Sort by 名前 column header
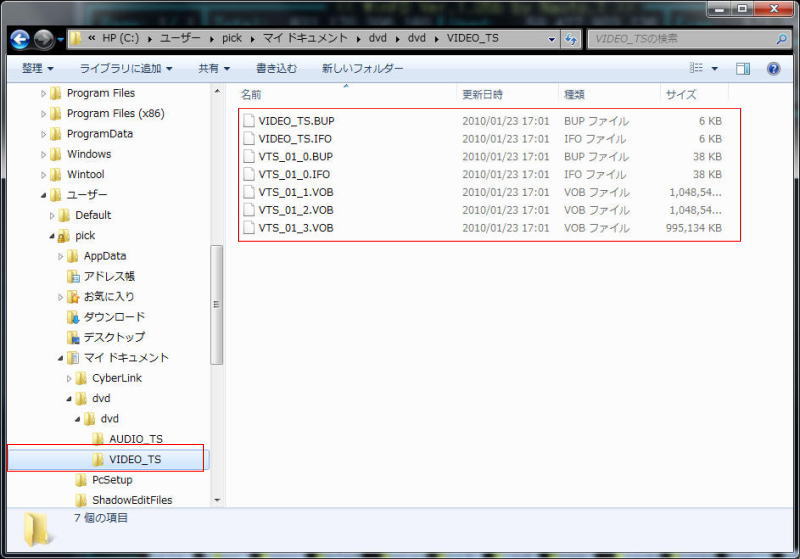The image size is (800, 559). (346, 94)
